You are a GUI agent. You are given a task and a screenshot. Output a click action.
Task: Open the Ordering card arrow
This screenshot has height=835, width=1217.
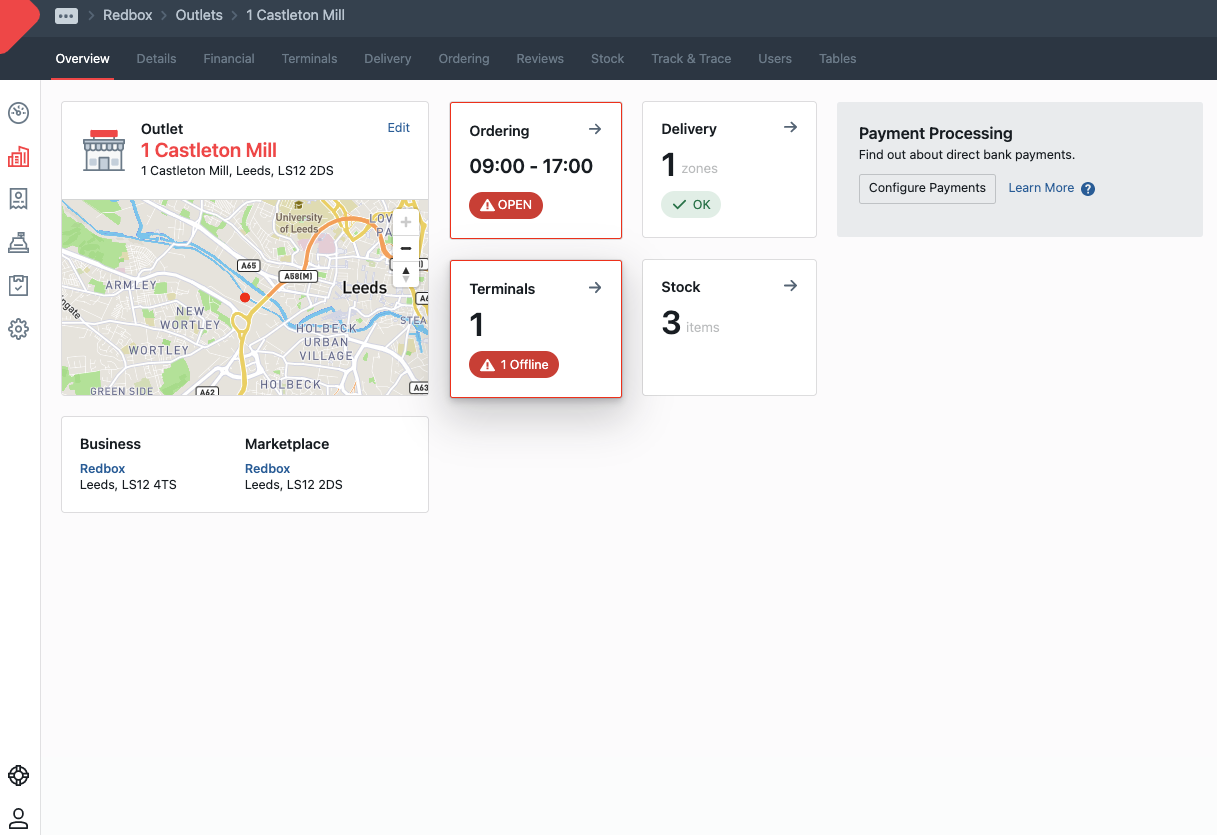pos(595,130)
